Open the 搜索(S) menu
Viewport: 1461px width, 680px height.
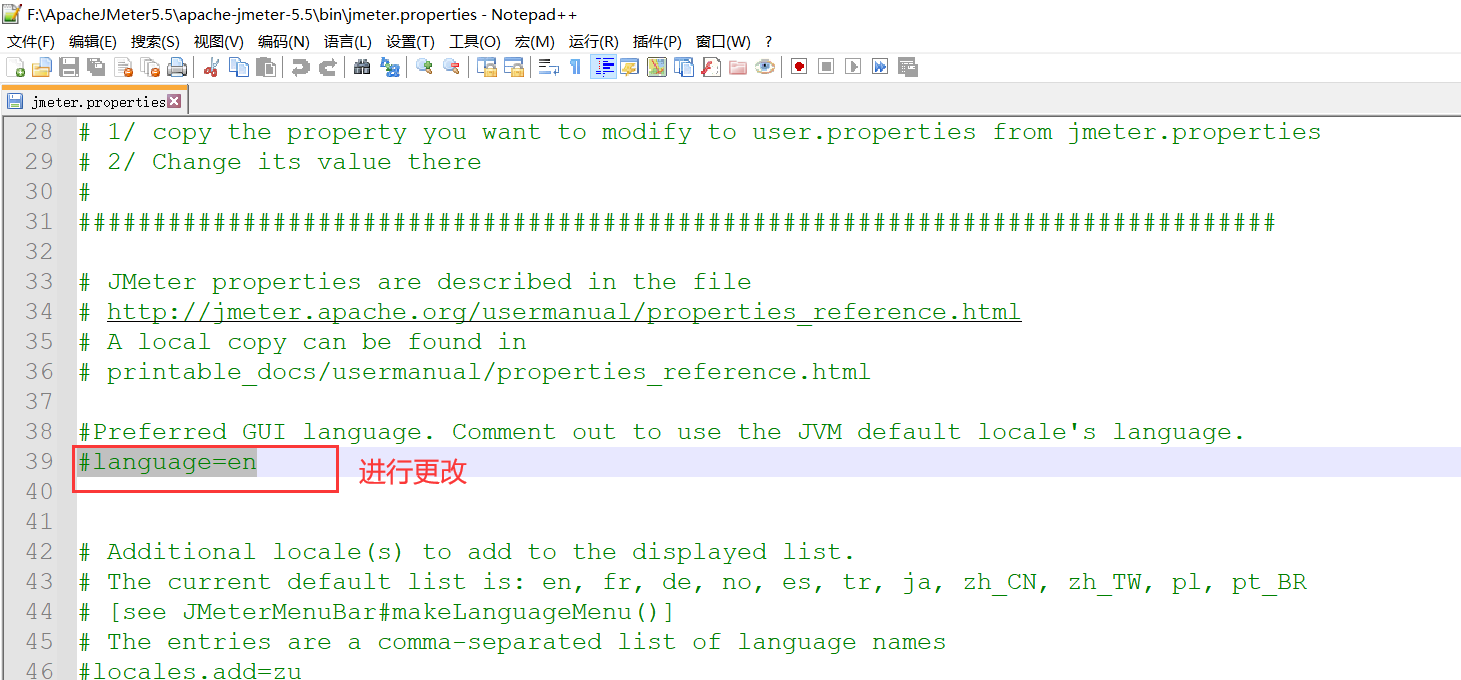pyautogui.click(x=155, y=41)
